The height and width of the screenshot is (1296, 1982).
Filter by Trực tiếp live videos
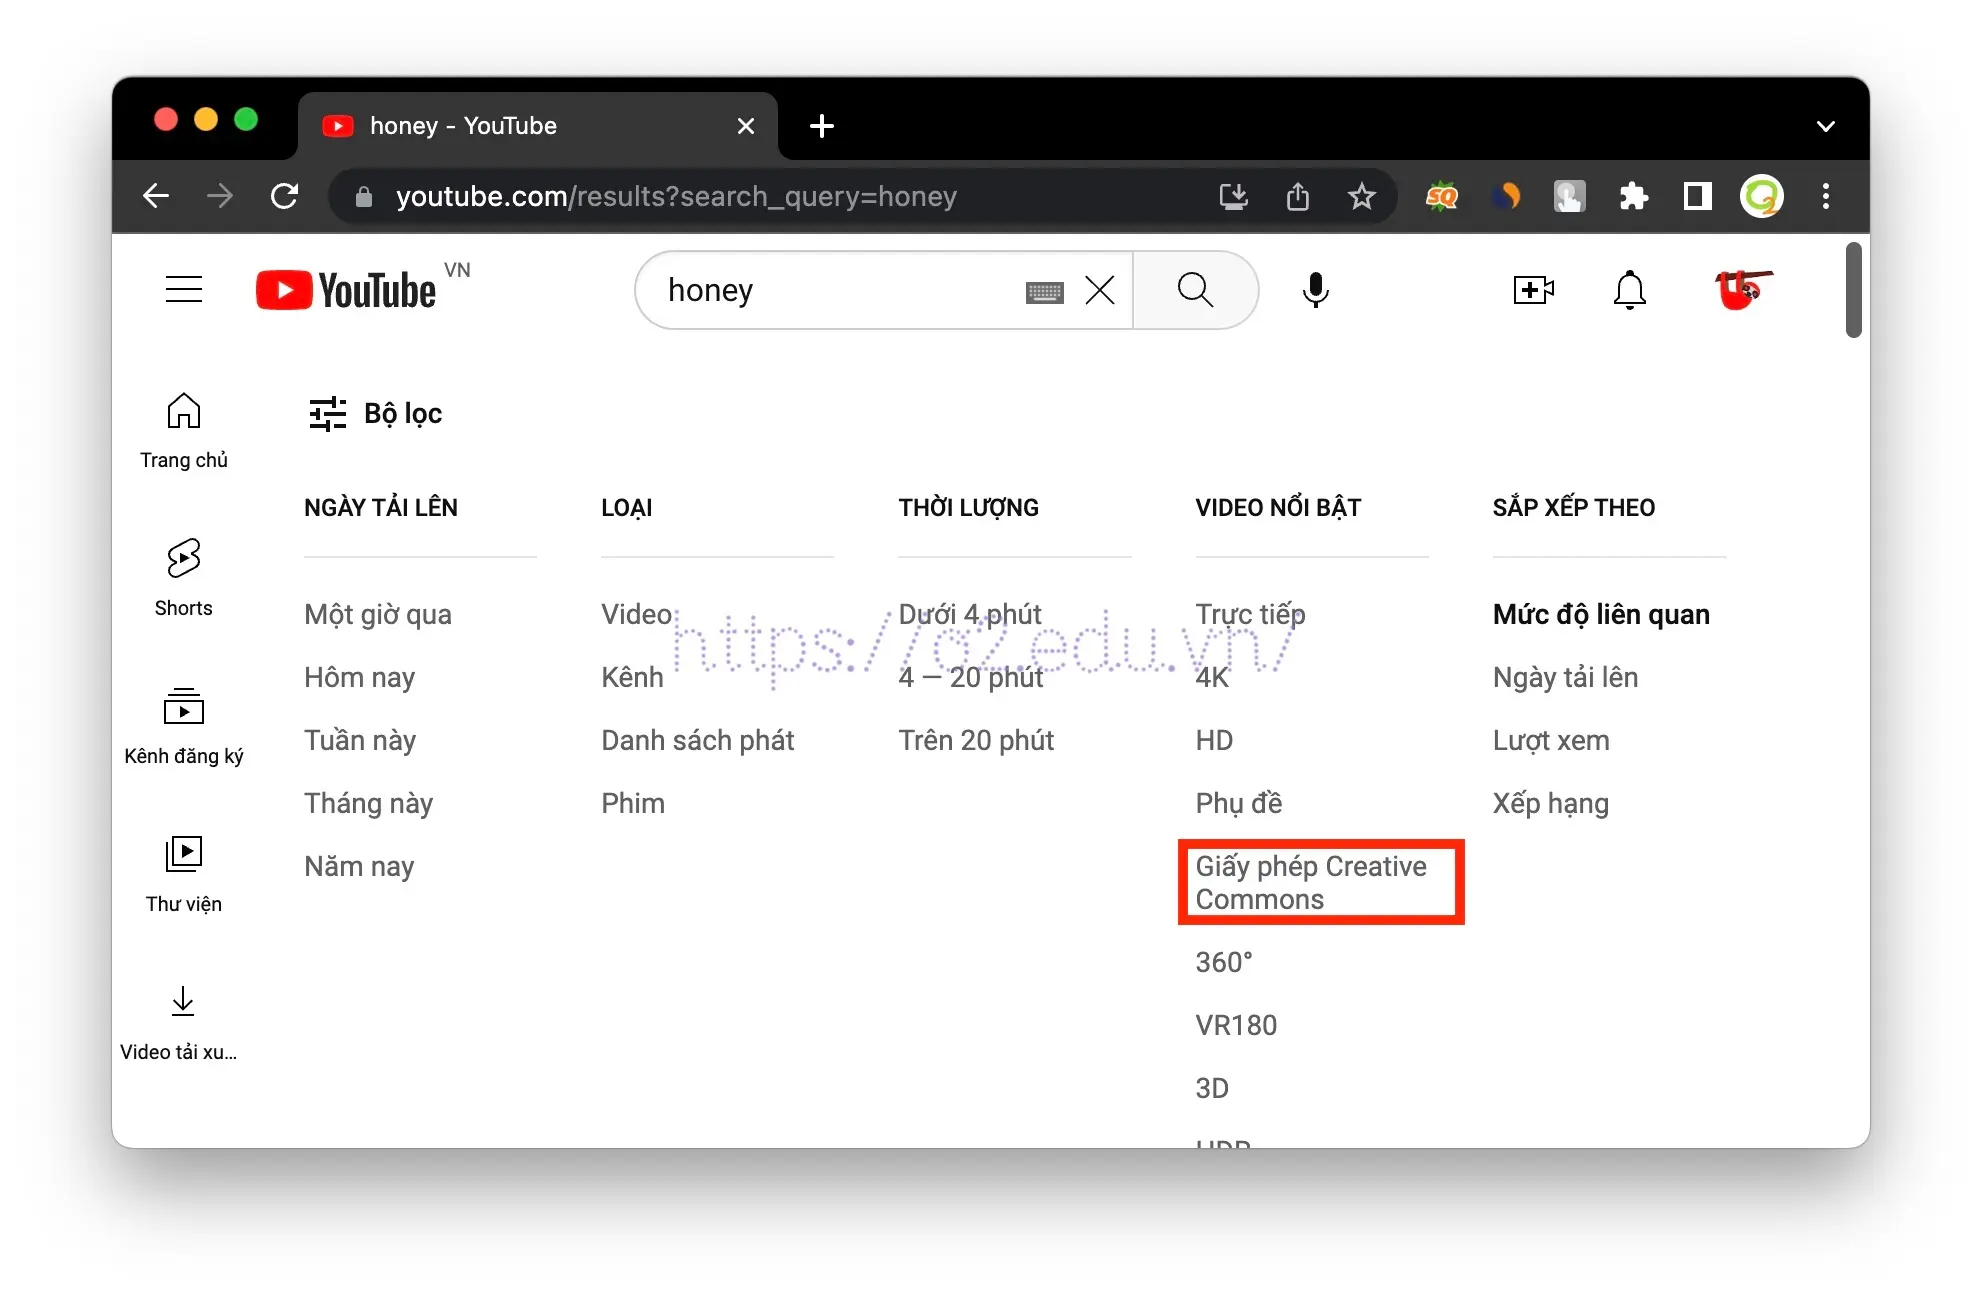click(1251, 614)
